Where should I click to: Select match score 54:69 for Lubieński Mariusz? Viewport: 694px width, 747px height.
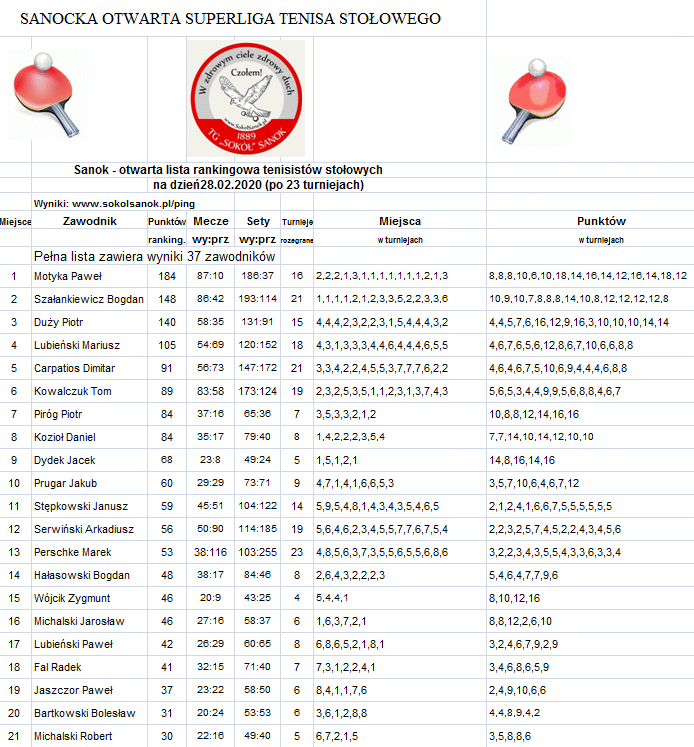(x=211, y=345)
